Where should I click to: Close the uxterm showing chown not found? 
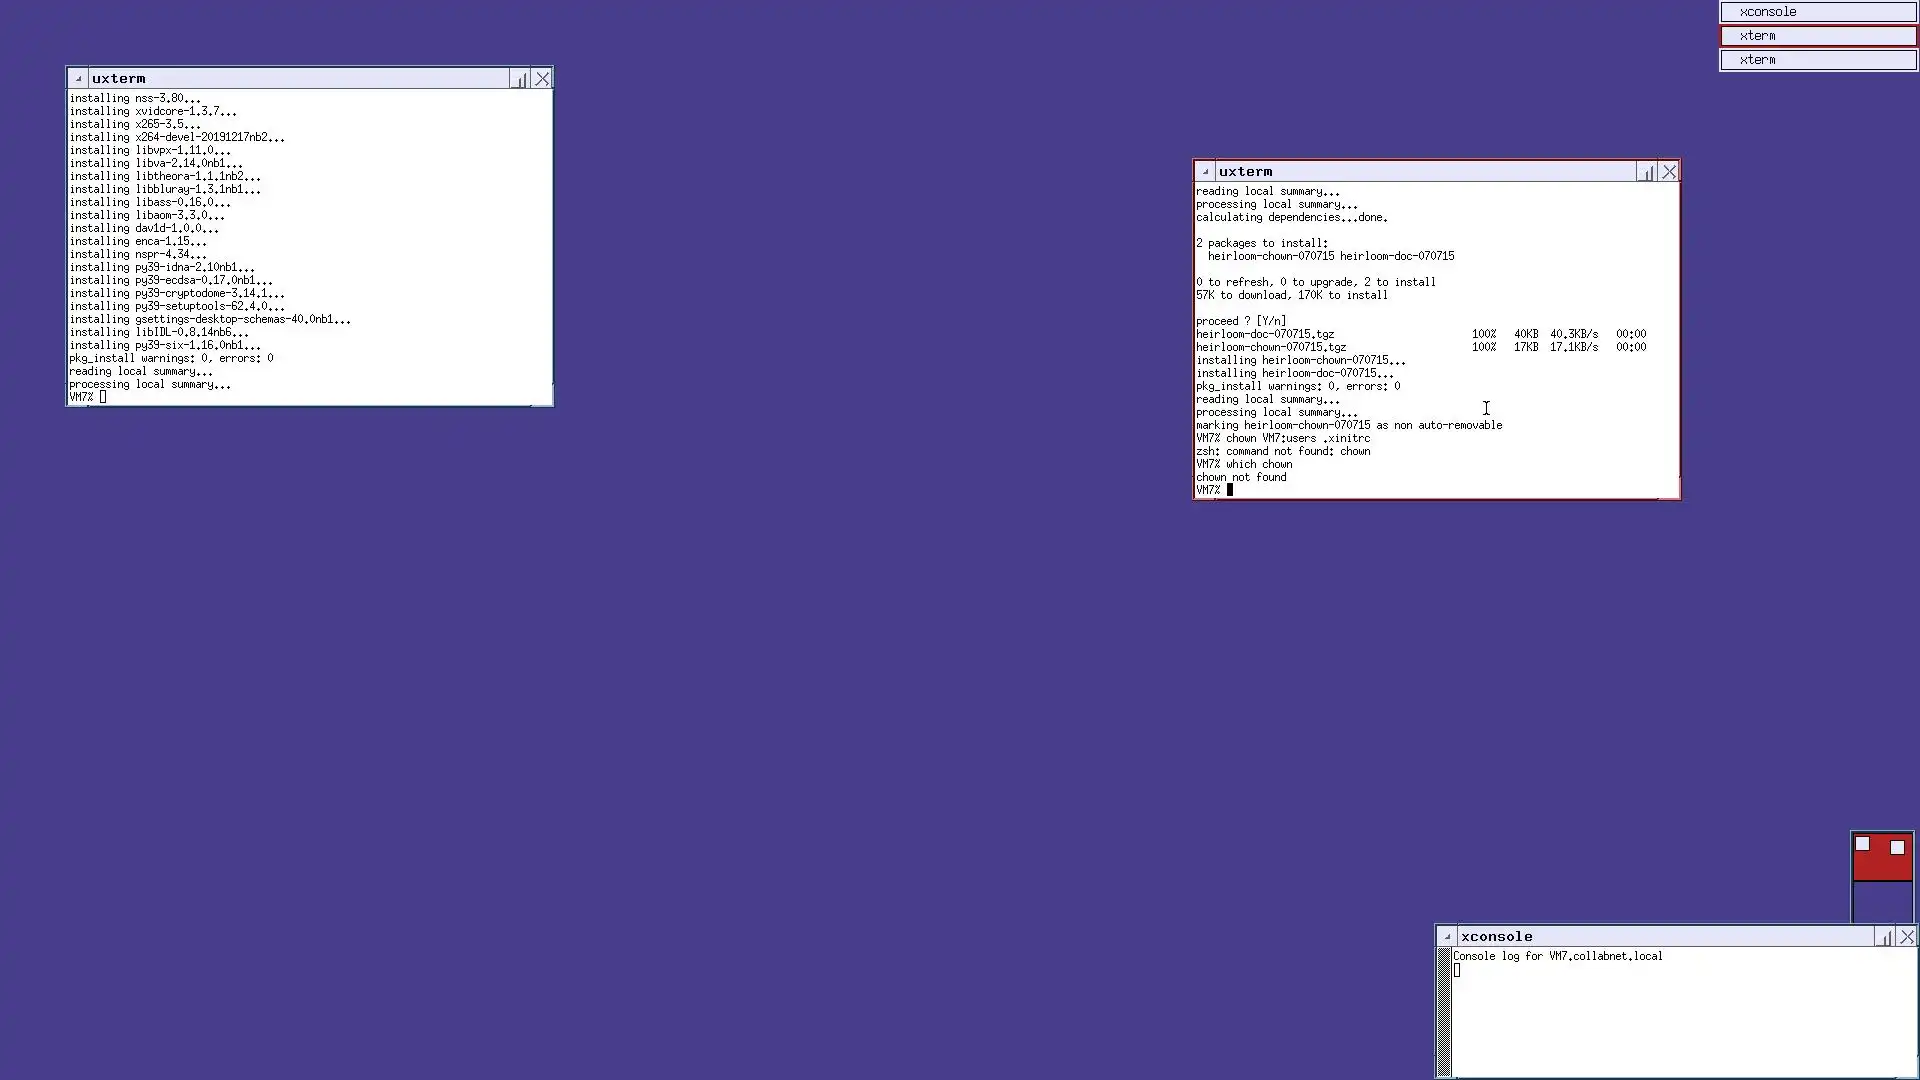tap(1669, 172)
